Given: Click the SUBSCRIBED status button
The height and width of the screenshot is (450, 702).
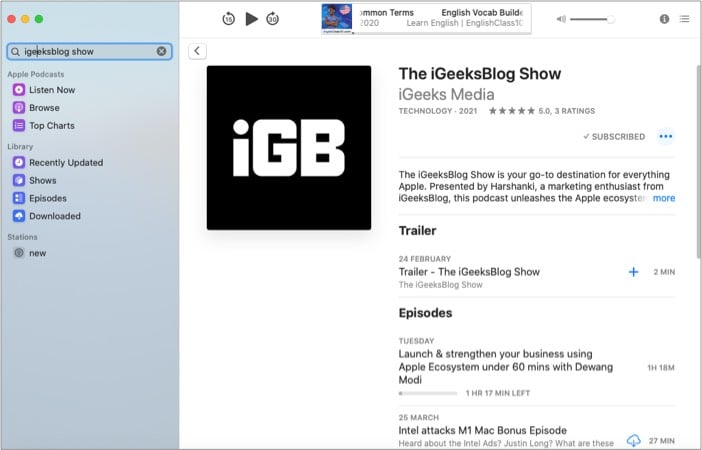Looking at the screenshot, I should click(x=614, y=137).
